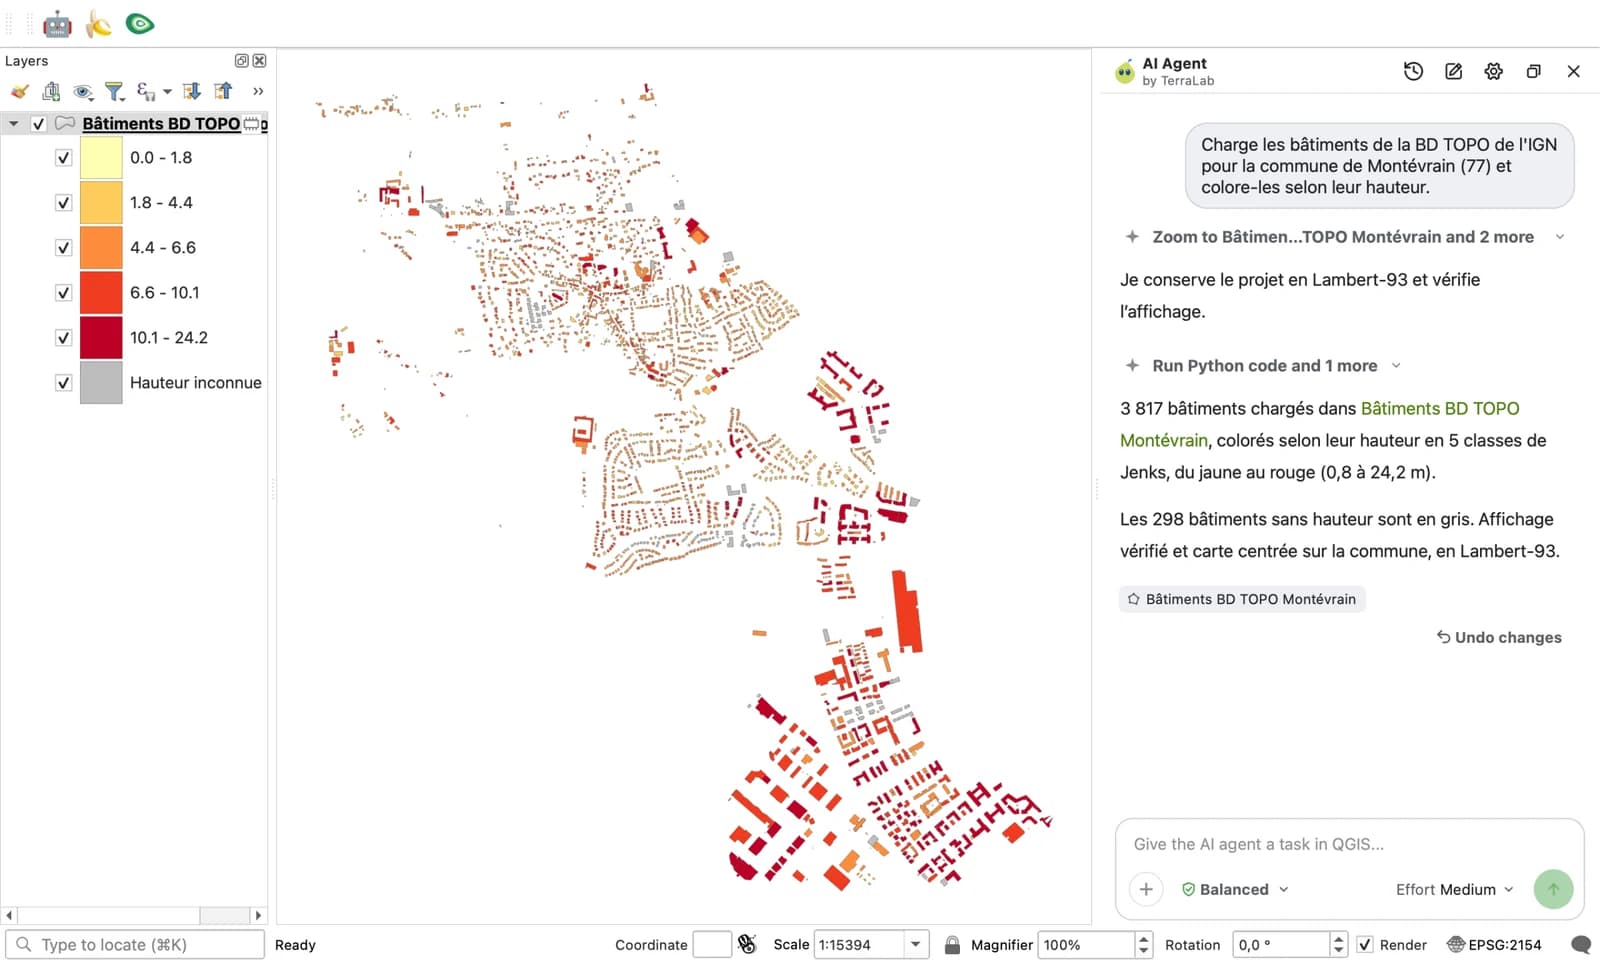Screen dimensions: 1600x963
Task: Click the scale lock icon
Action: point(952,944)
